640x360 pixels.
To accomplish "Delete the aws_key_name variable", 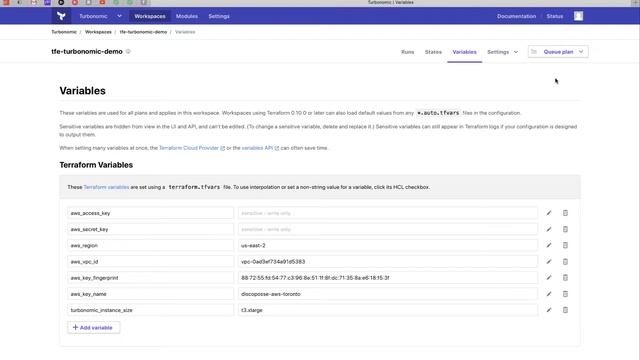I will point(565,294).
